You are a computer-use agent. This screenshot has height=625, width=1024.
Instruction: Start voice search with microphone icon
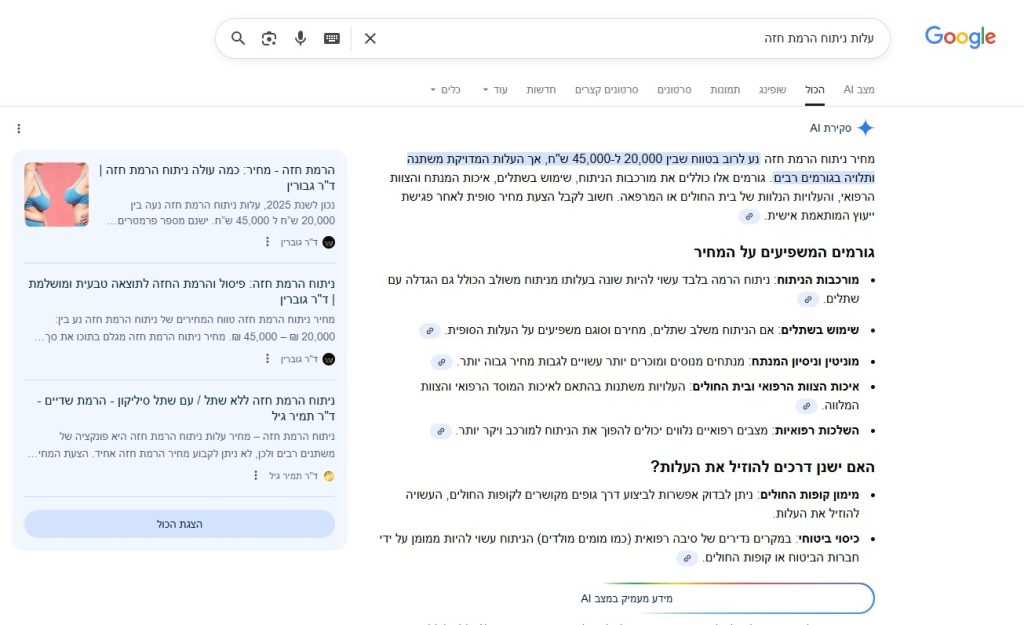click(300, 38)
